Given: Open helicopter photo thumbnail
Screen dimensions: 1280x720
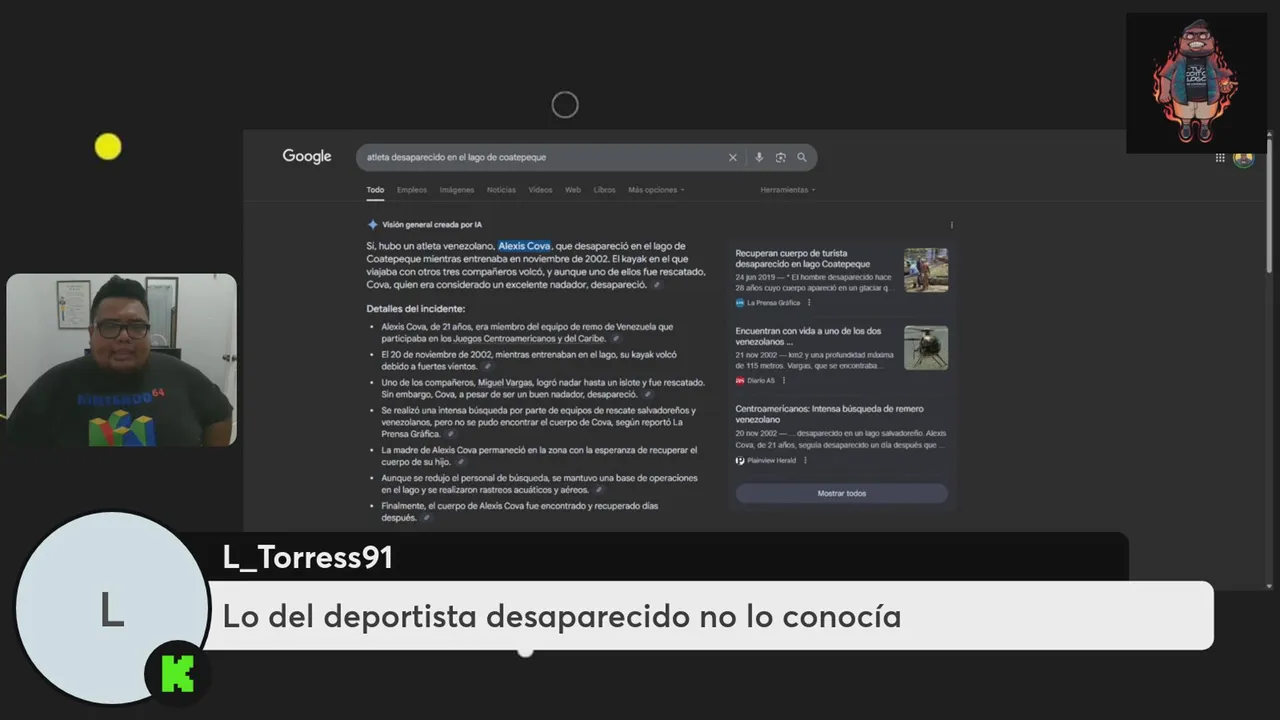Looking at the screenshot, I should pyautogui.click(x=926, y=348).
